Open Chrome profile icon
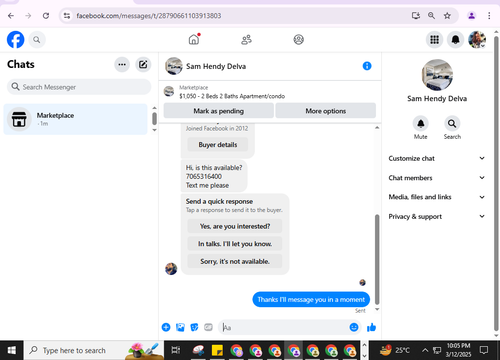The width and height of the screenshot is (500, 360). coord(471,16)
